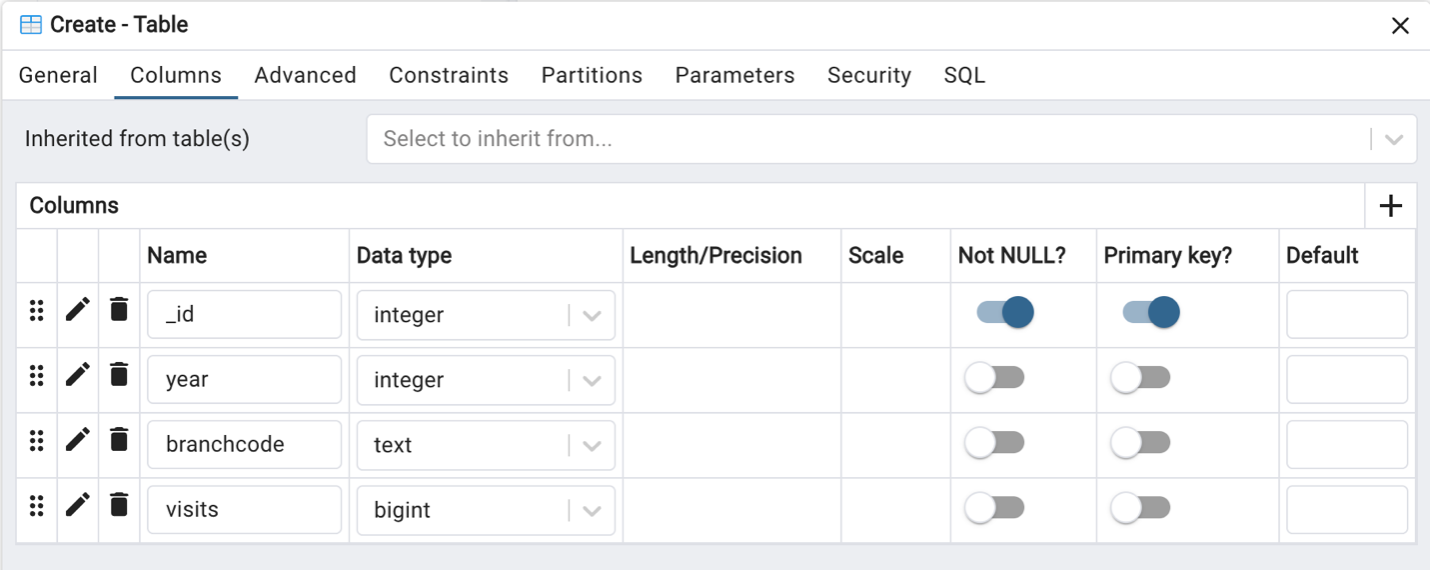The image size is (1430, 574).
Task: Enable Not NULL for year column
Action: pos(994,378)
